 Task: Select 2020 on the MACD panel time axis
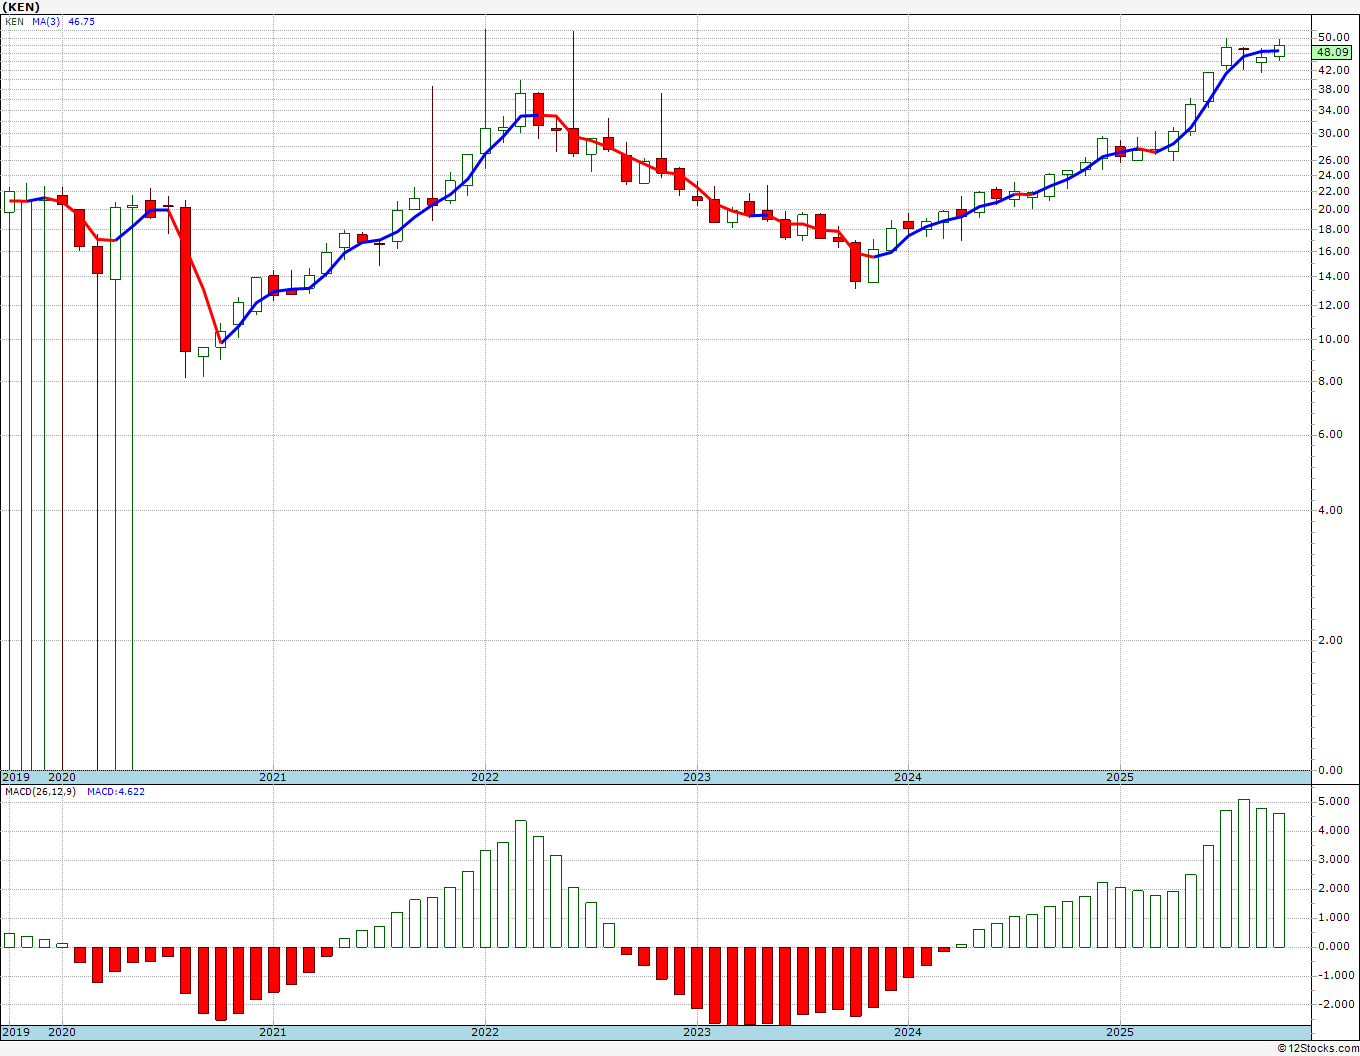point(62,1032)
